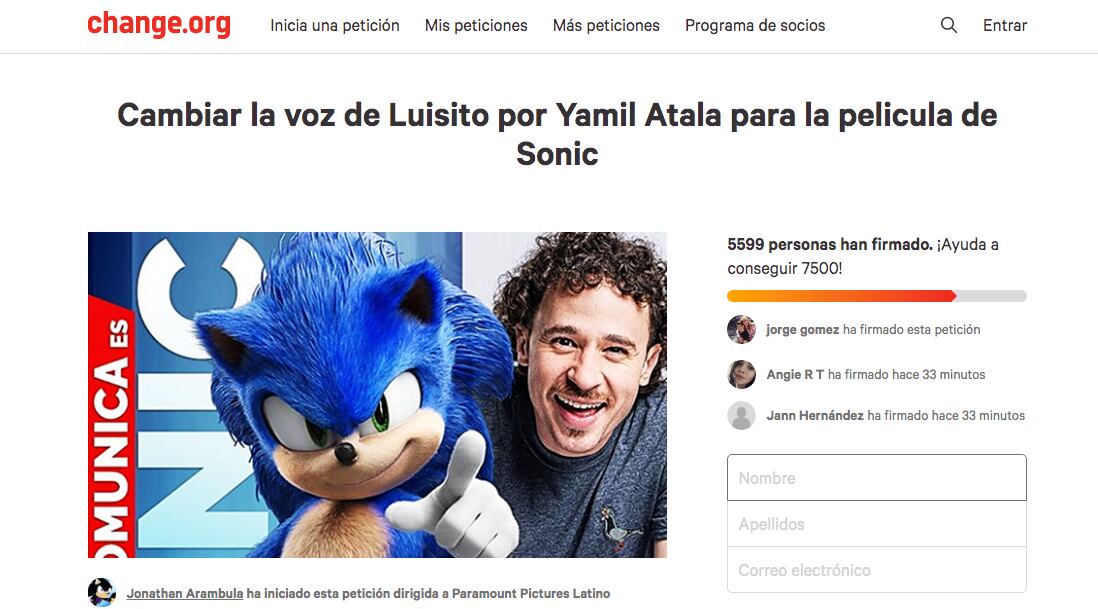This screenshot has width=1098, height=609.
Task: Open Mis peticiones in navigation
Action: click(476, 25)
